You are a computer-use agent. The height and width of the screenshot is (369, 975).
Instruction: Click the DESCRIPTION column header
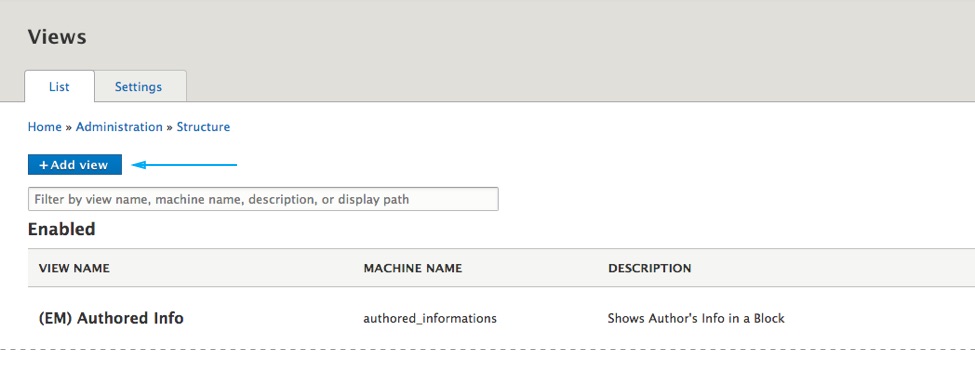pyautogui.click(x=650, y=268)
